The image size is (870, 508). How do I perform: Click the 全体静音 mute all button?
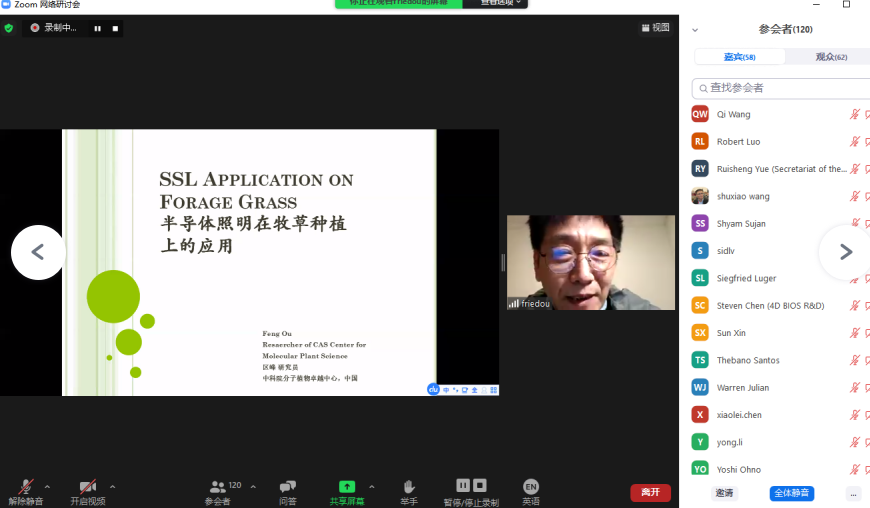coord(791,493)
